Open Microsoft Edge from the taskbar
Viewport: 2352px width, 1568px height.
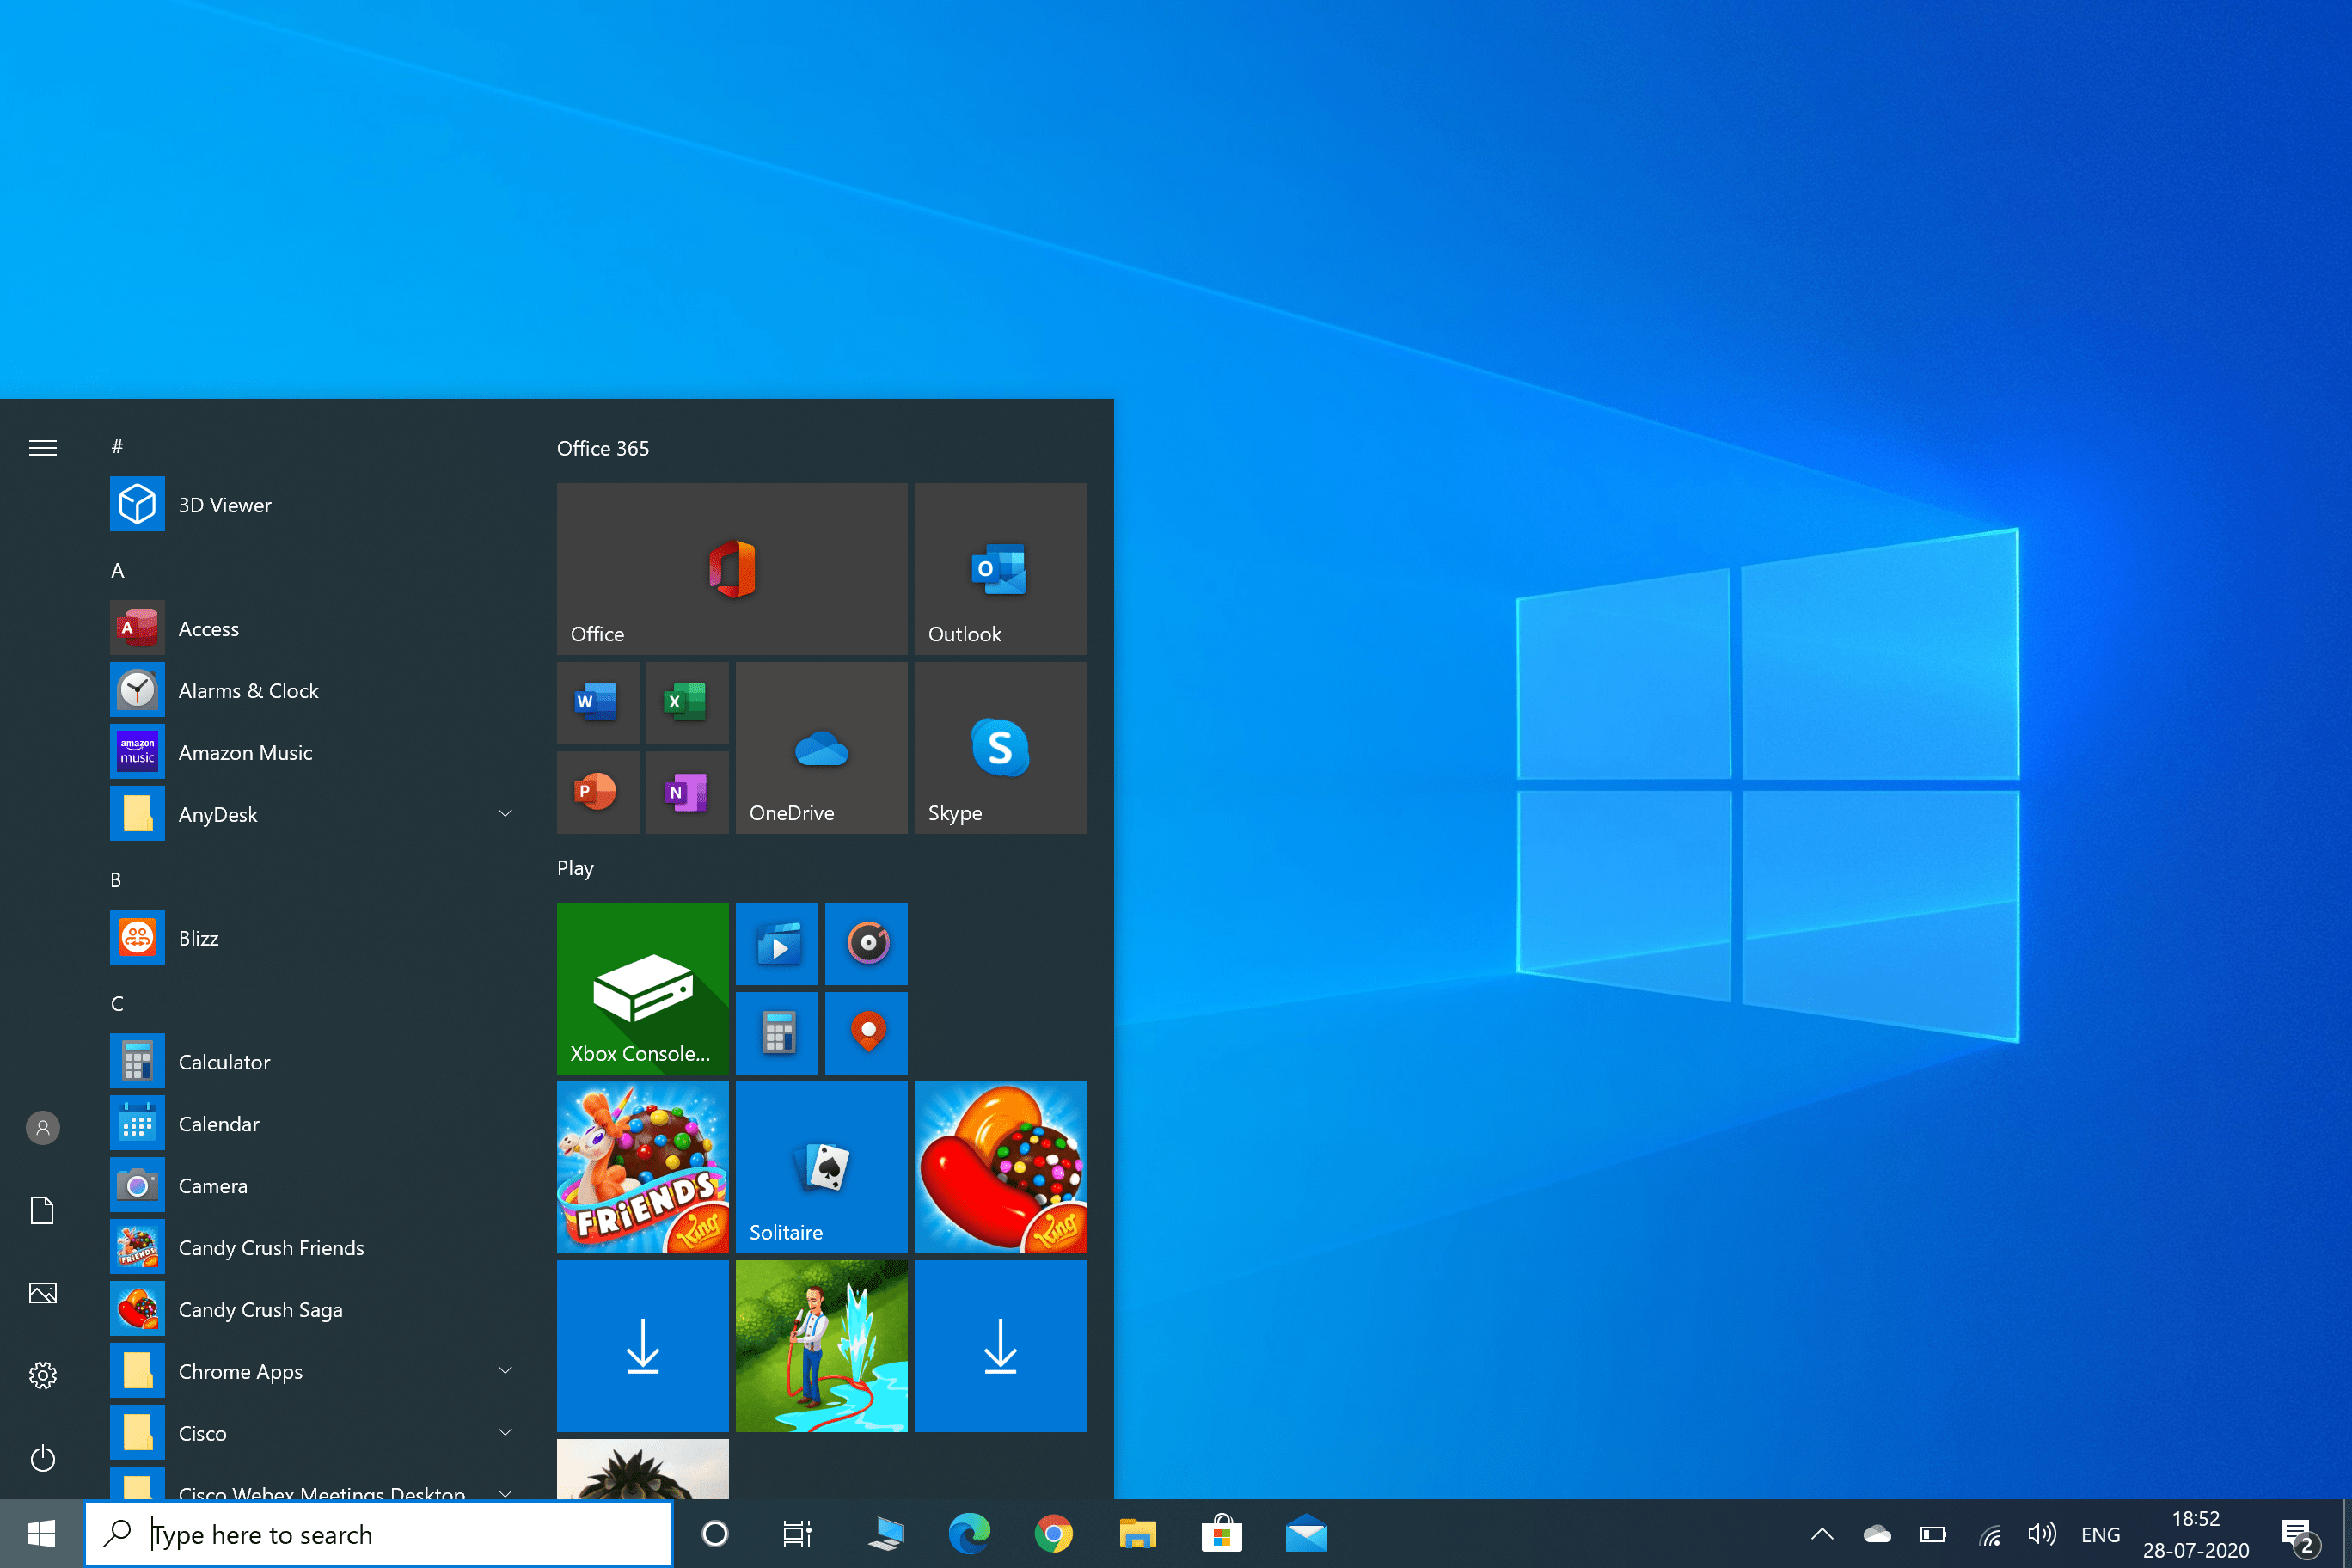tap(968, 1533)
